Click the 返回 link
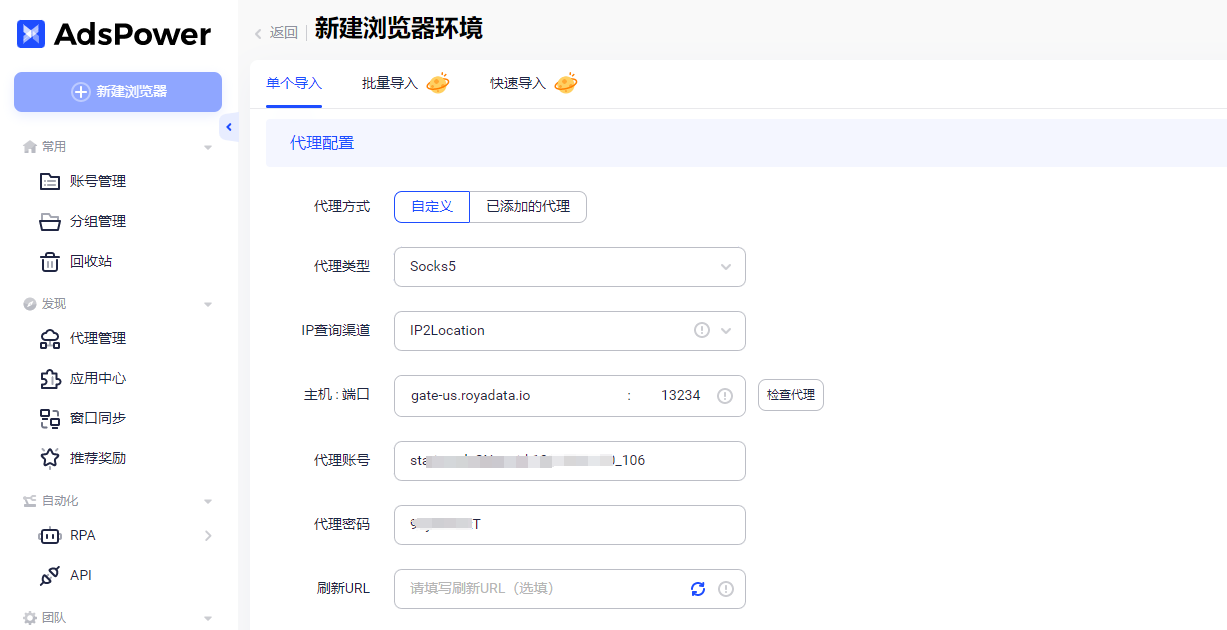This screenshot has height=630, width=1227. [284, 33]
